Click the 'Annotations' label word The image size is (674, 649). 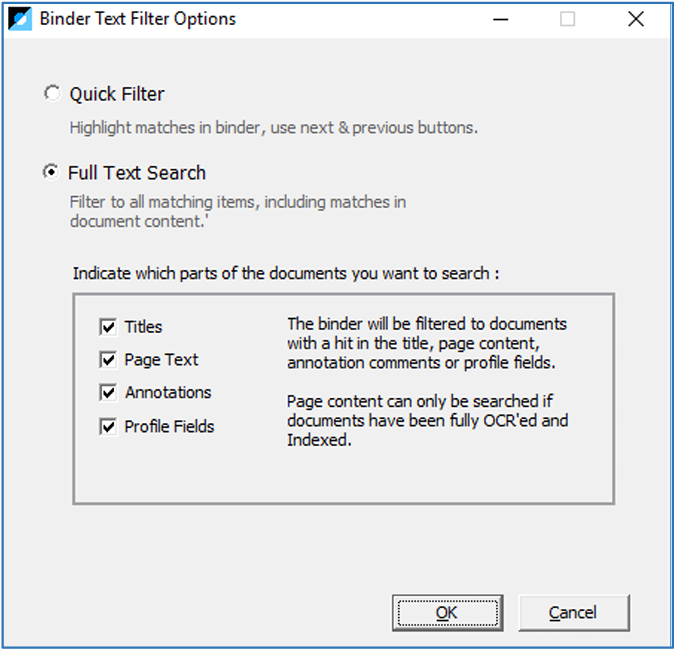tap(168, 392)
